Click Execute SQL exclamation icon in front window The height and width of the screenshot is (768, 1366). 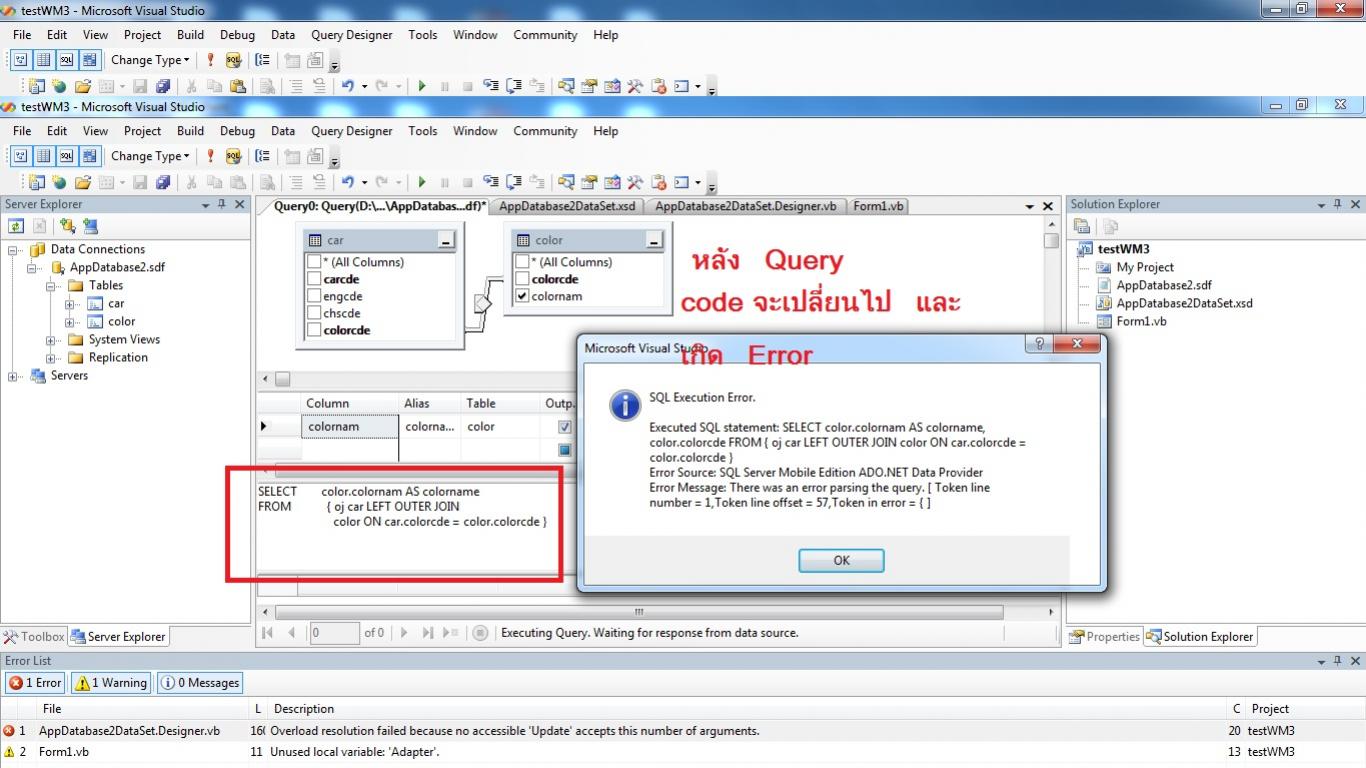210,156
